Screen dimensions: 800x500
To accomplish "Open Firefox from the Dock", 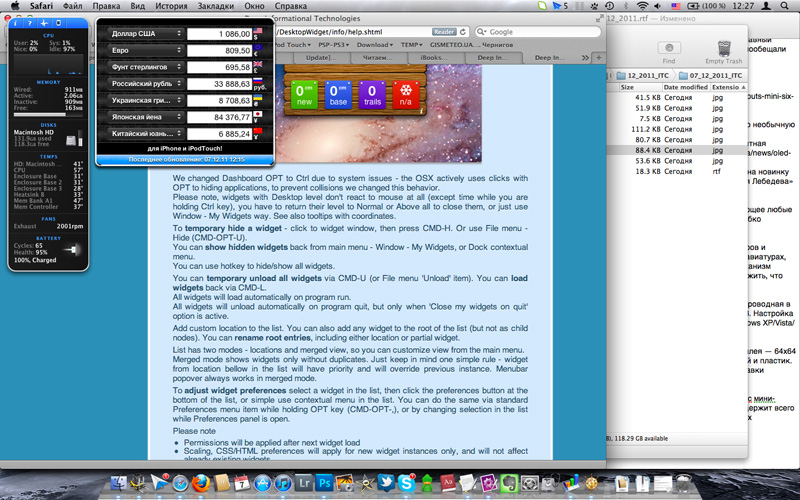I will 201,482.
